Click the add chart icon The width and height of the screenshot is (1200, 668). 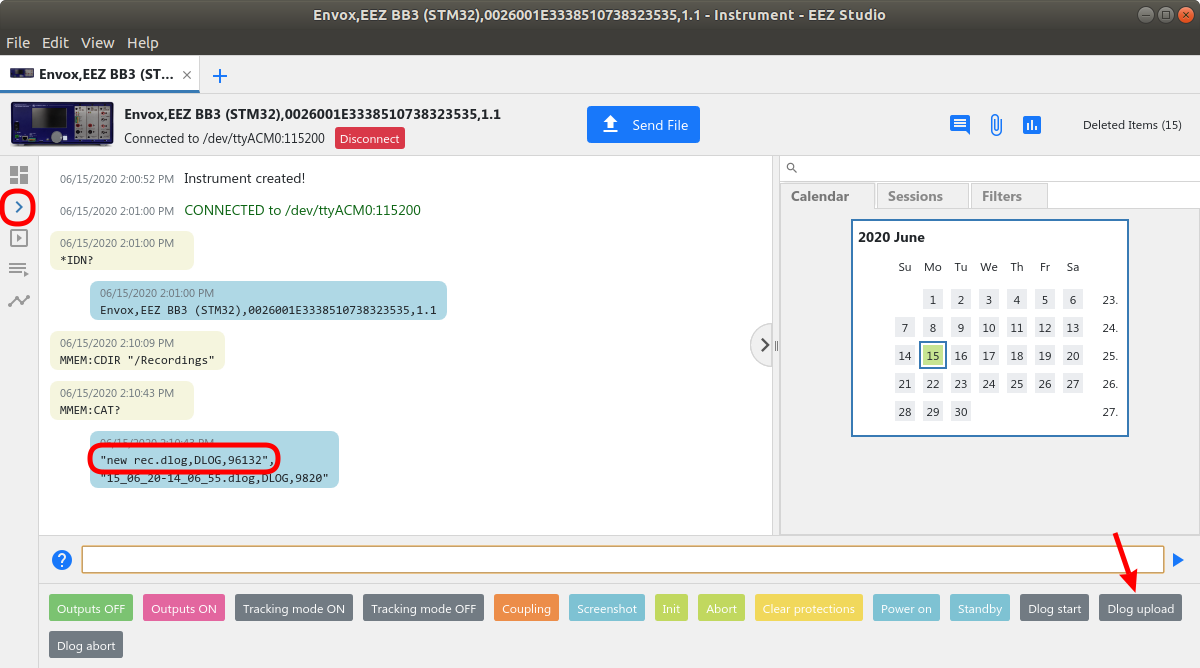(1032, 125)
